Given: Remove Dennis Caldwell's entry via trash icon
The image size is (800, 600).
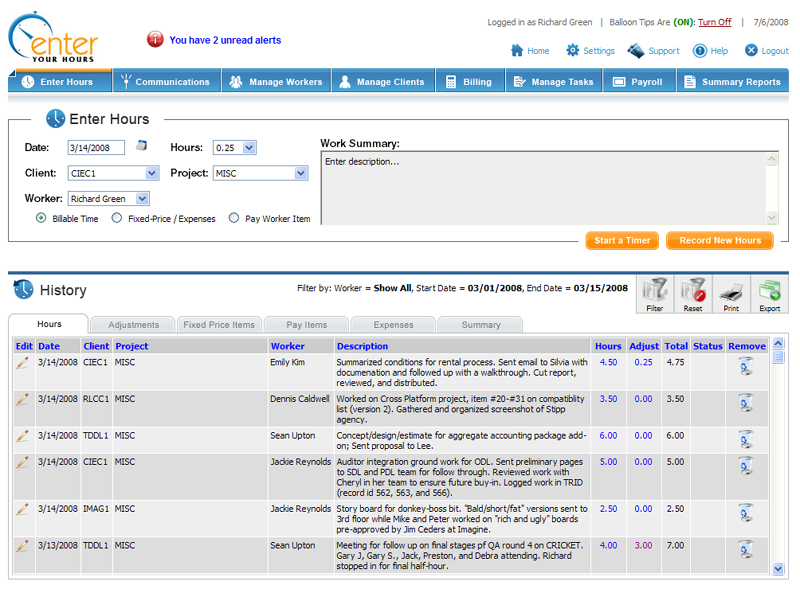Looking at the screenshot, I should click(x=745, y=402).
